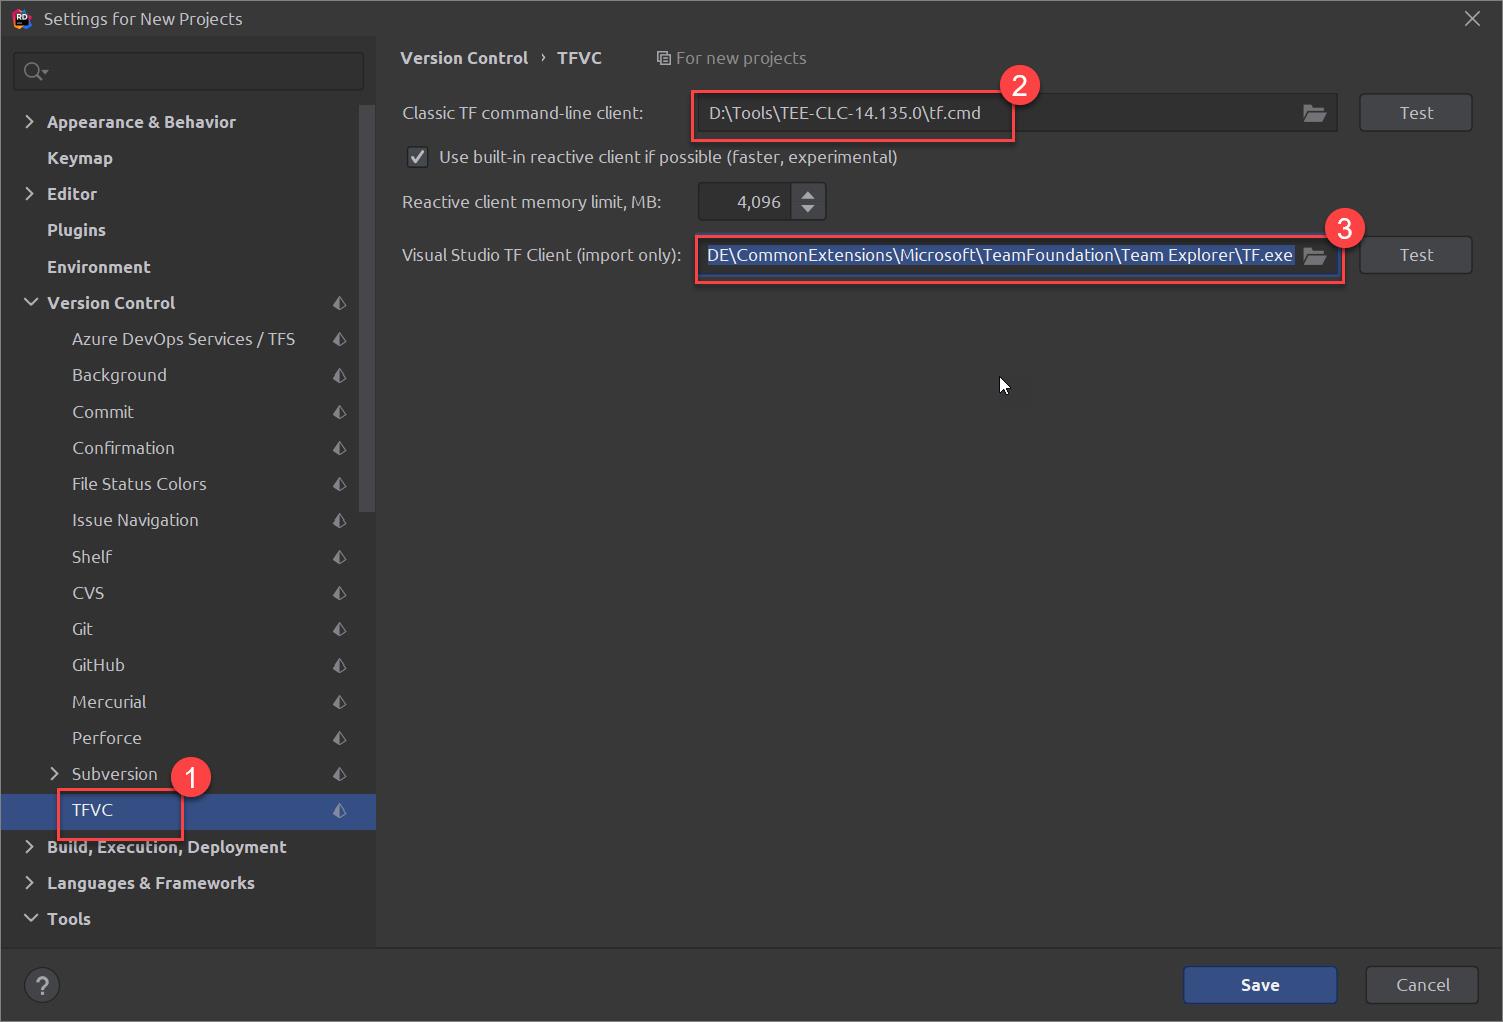
Task: Click project-level icon next to Confirmation
Action: (340, 448)
